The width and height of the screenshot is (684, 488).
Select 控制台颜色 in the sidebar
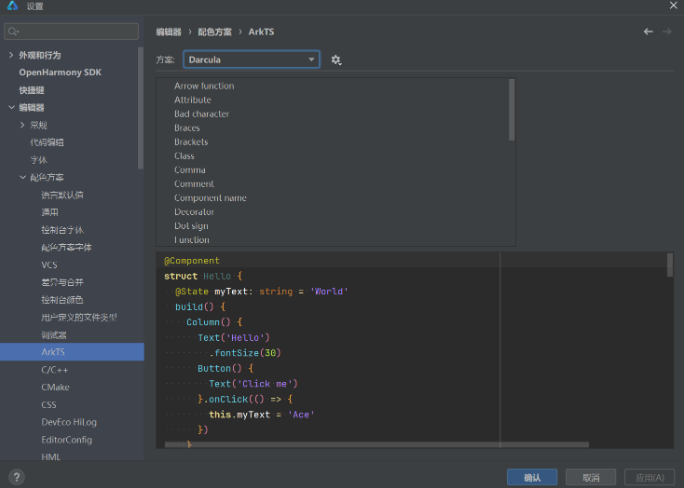[62, 300]
